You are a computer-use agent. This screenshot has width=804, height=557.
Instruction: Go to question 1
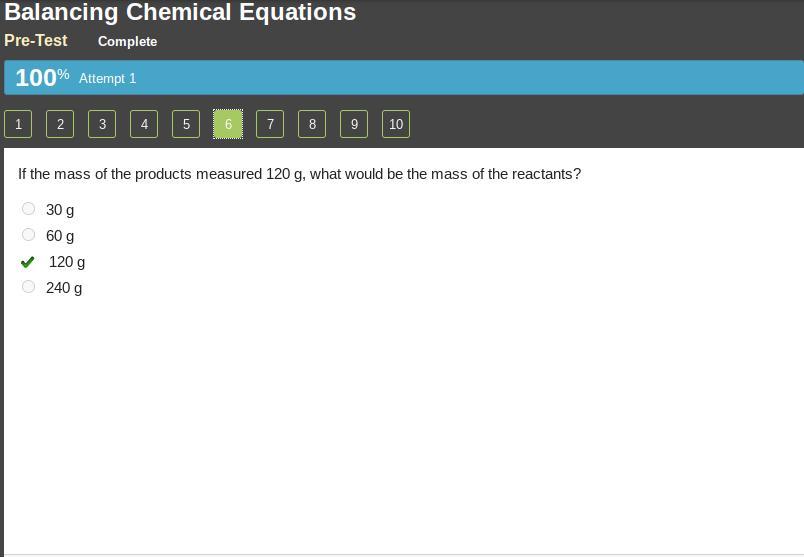tap(18, 124)
